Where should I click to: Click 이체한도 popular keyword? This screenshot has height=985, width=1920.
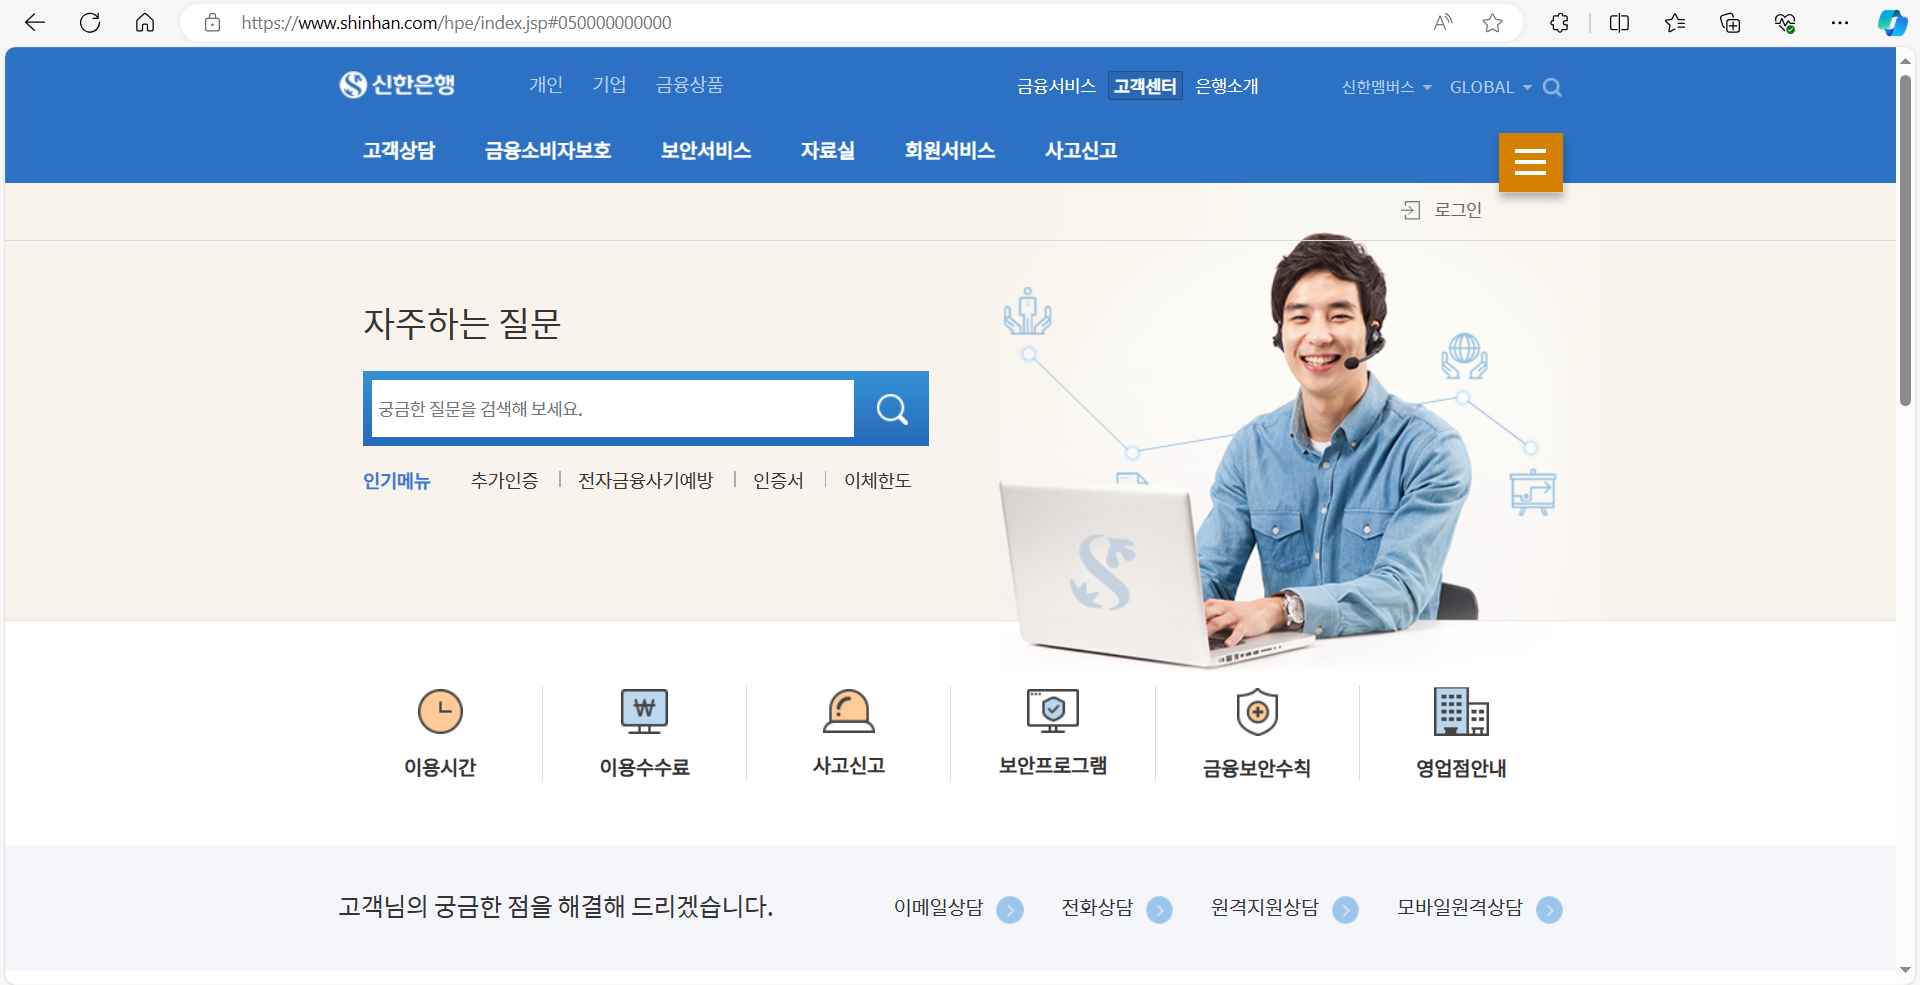(878, 481)
